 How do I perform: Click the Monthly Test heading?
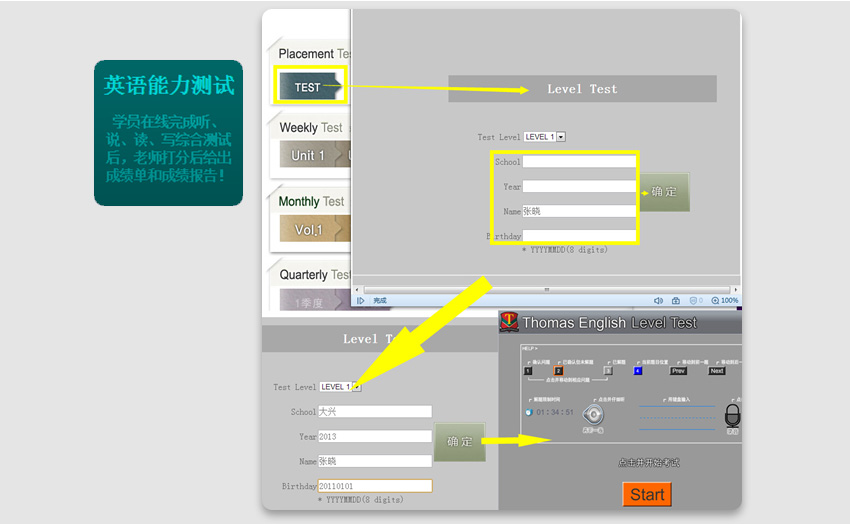click(x=311, y=202)
